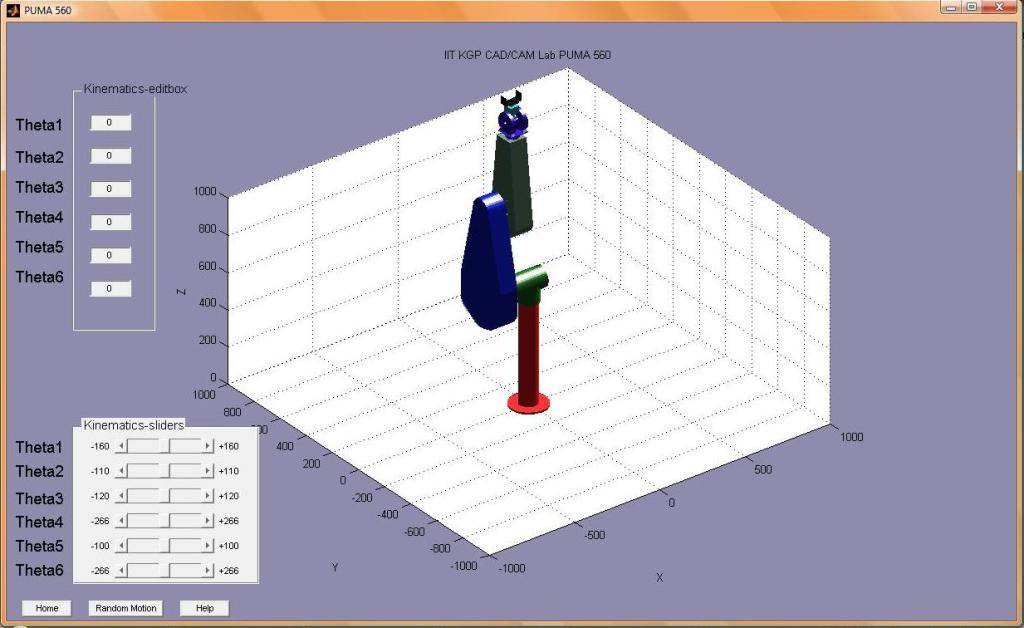Click the Theta3 slider thumb
The height and width of the screenshot is (628, 1024).
[165, 496]
